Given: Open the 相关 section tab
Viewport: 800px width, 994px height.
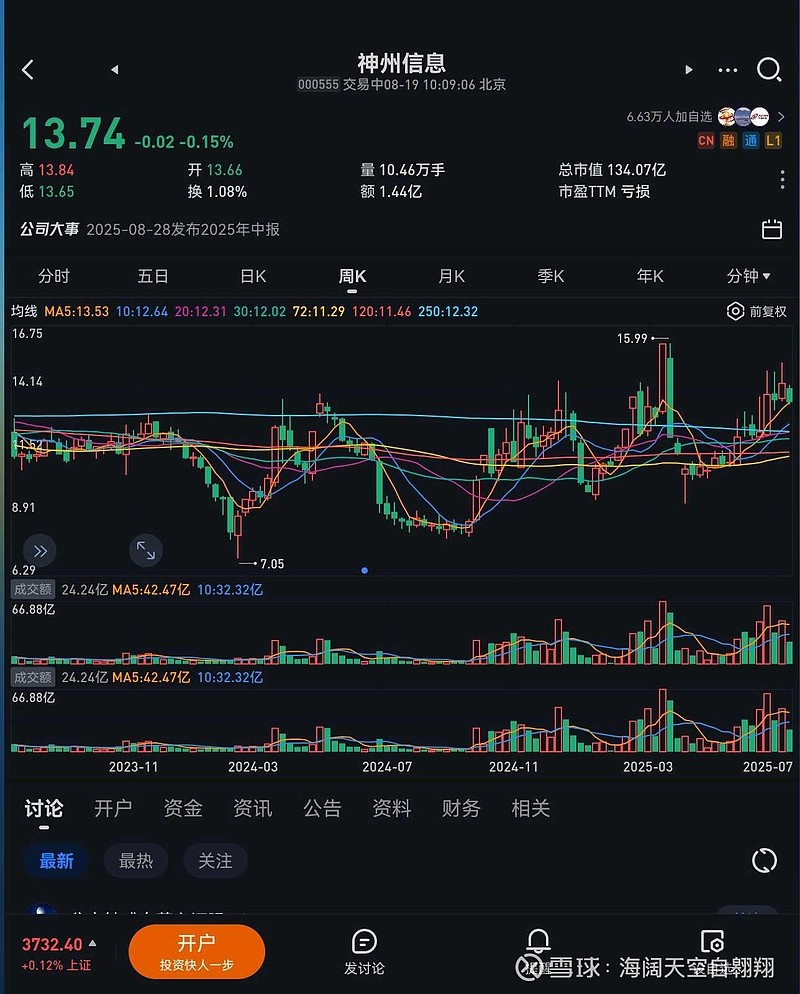Looking at the screenshot, I should 531,808.
